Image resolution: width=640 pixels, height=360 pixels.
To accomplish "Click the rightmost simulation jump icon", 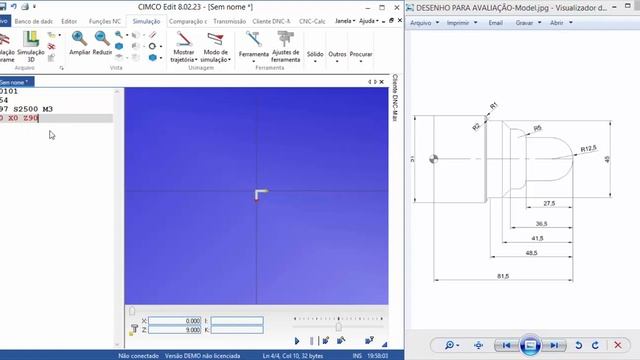I will 369,340.
